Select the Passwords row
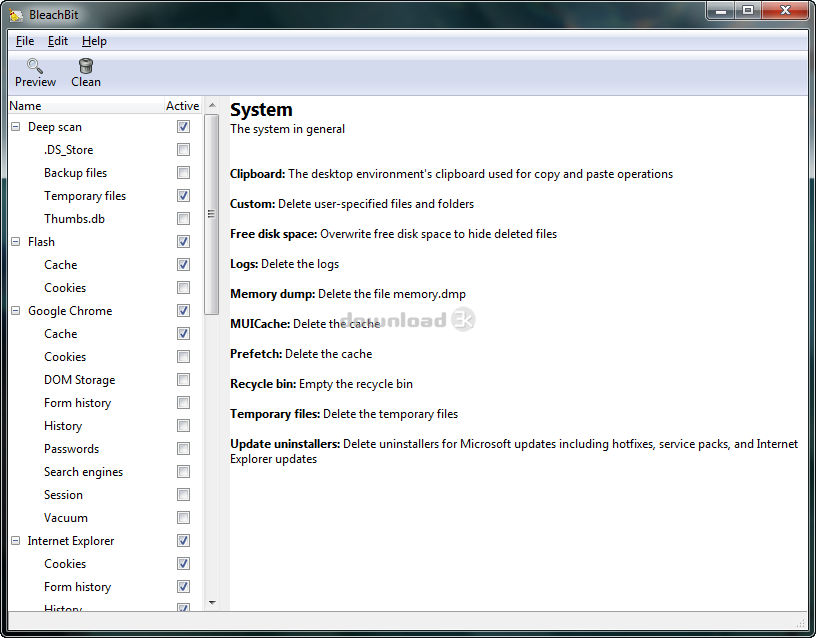 [x=106, y=449]
